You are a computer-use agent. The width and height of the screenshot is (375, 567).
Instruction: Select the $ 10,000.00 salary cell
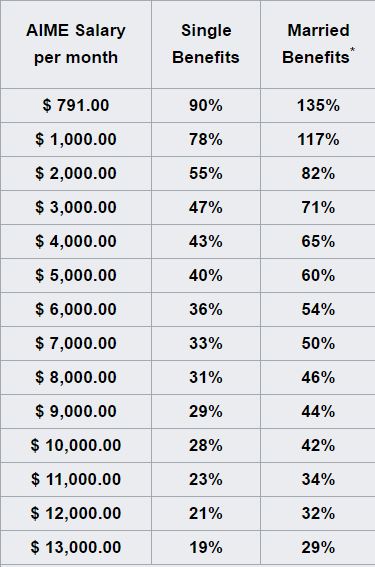point(76,446)
